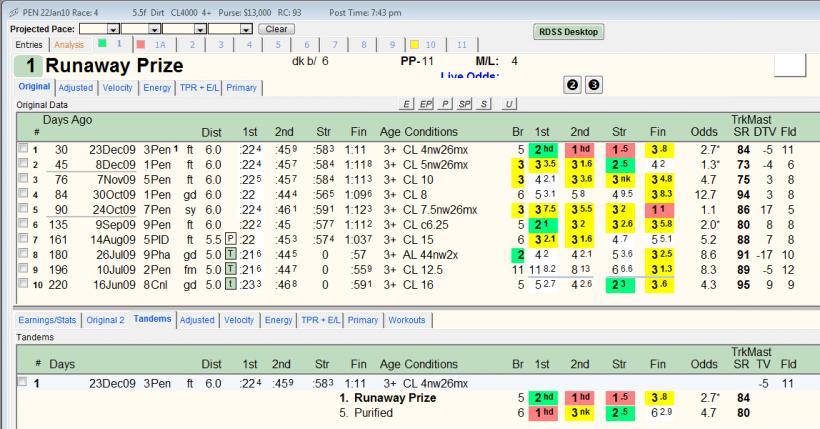Check the box for the 26Jul09 race line
The height and width of the screenshot is (429, 820).
23,254
